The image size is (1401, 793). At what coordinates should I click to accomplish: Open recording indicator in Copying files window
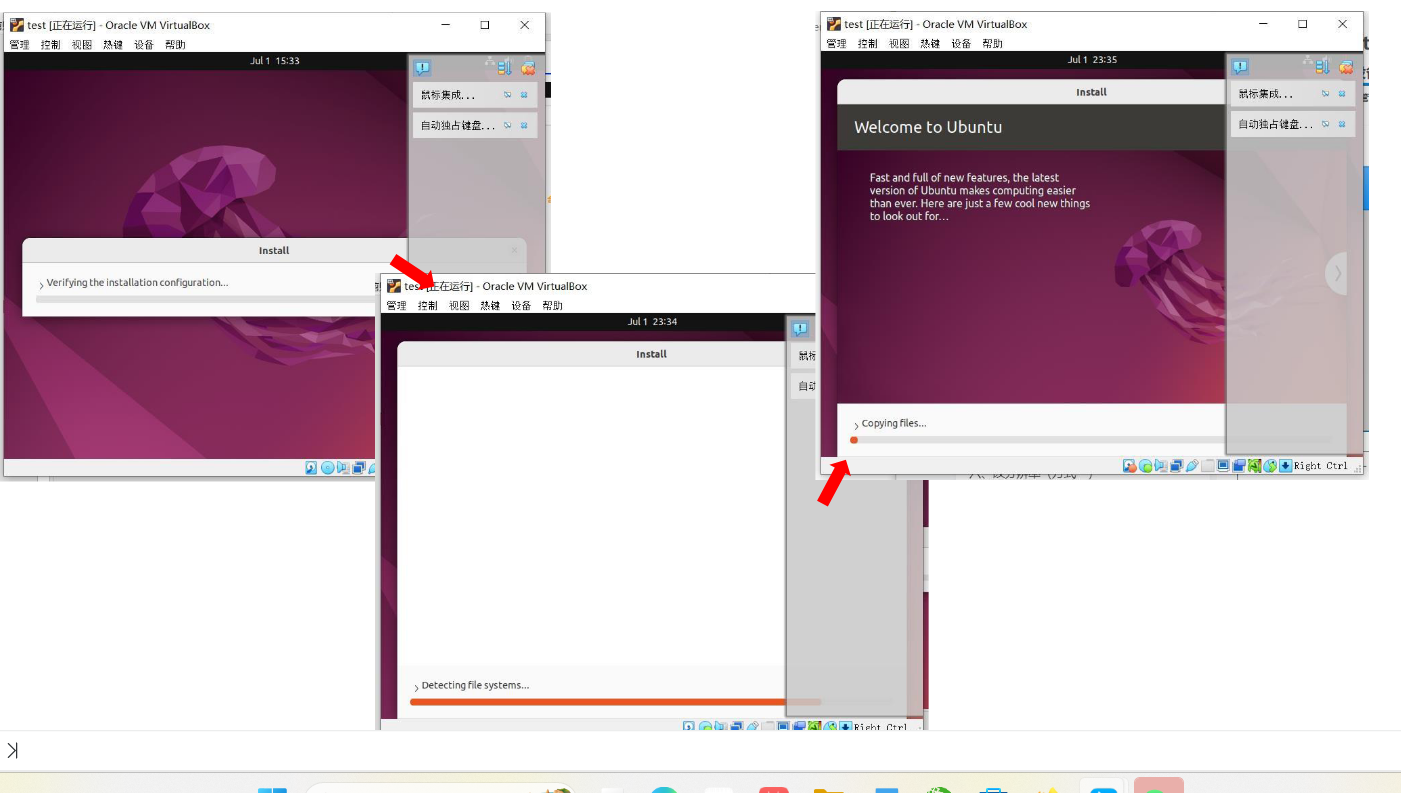(x=1239, y=466)
